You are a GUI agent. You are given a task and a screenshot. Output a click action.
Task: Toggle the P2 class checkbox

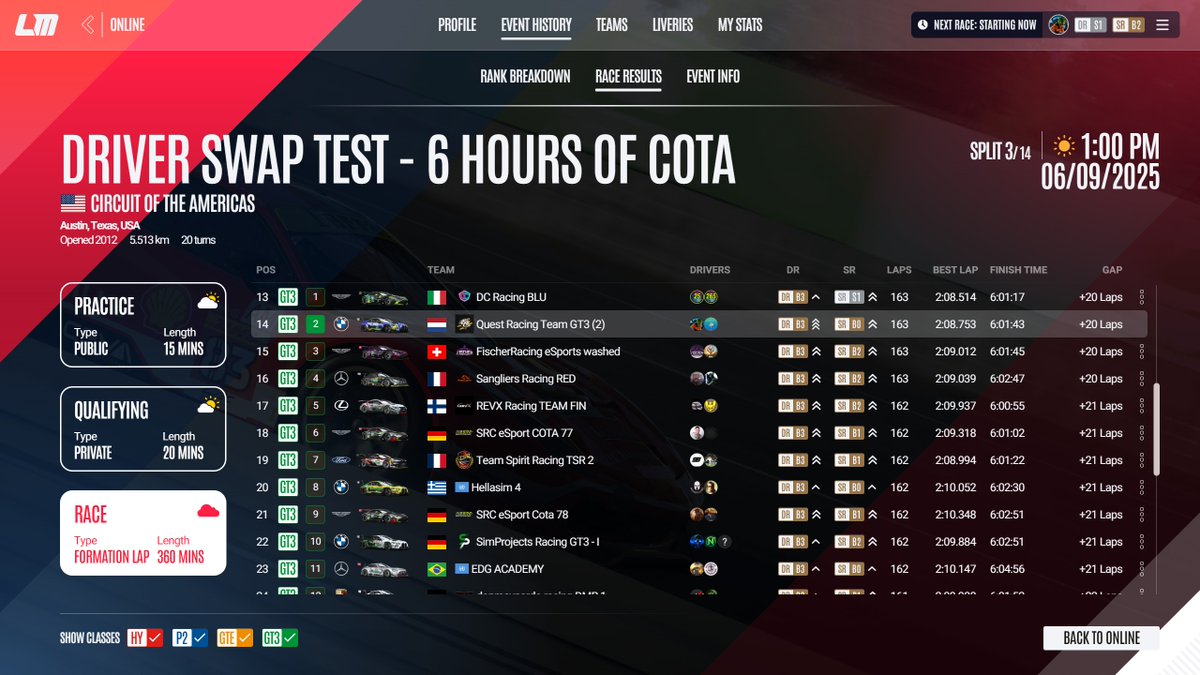tap(190, 638)
